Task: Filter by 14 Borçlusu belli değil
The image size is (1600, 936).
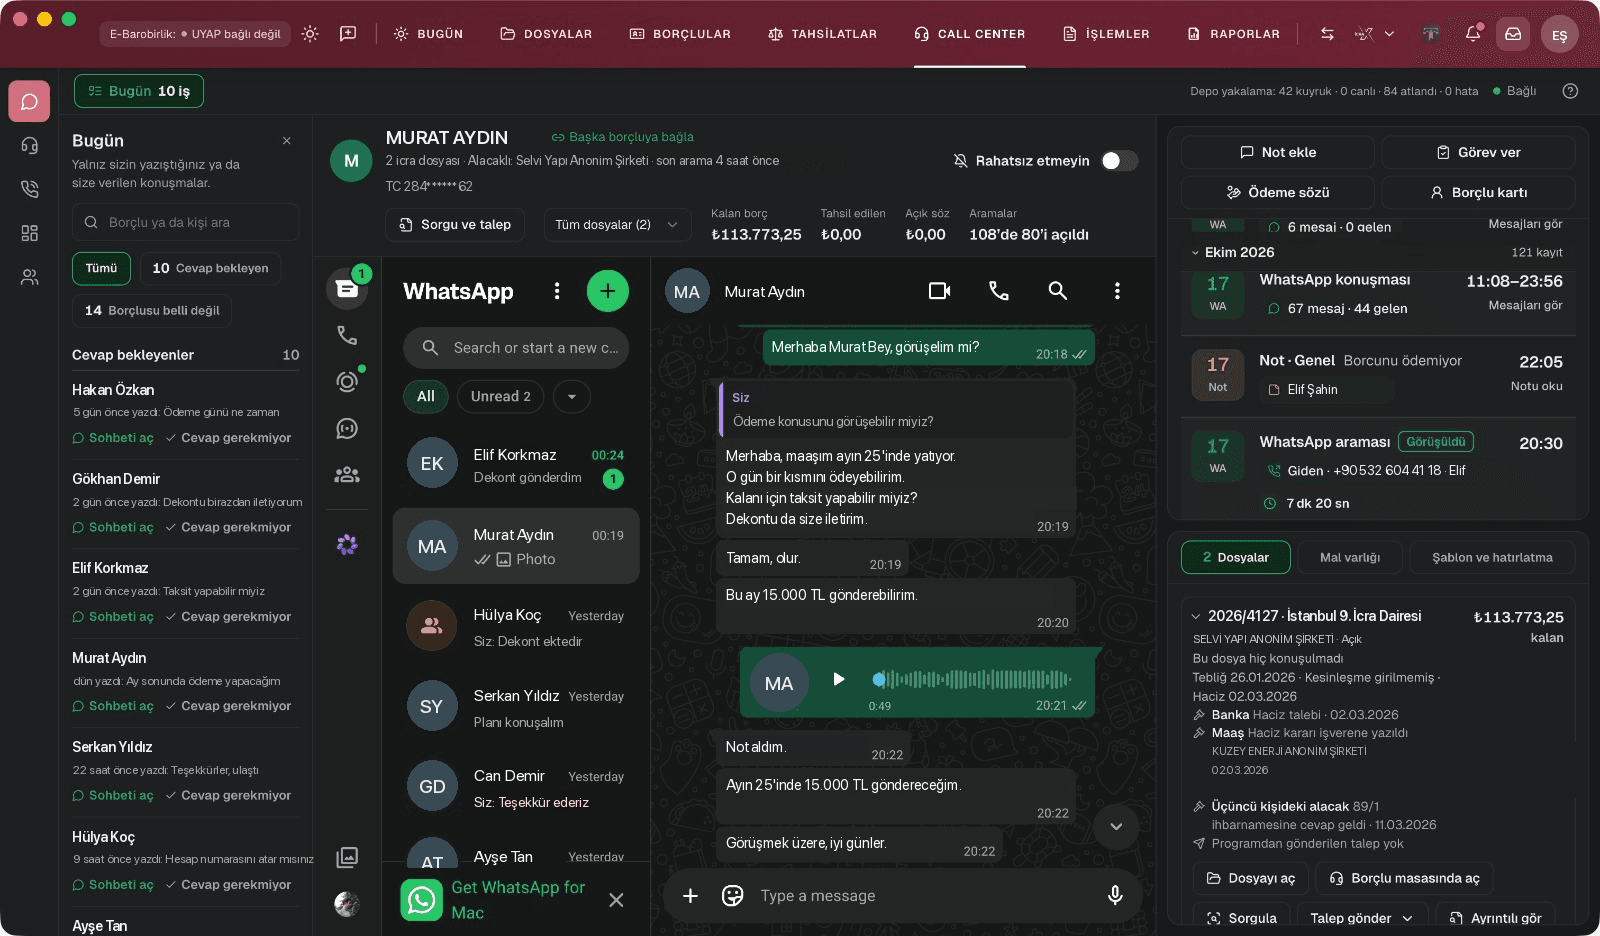Action: [x=152, y=311]
